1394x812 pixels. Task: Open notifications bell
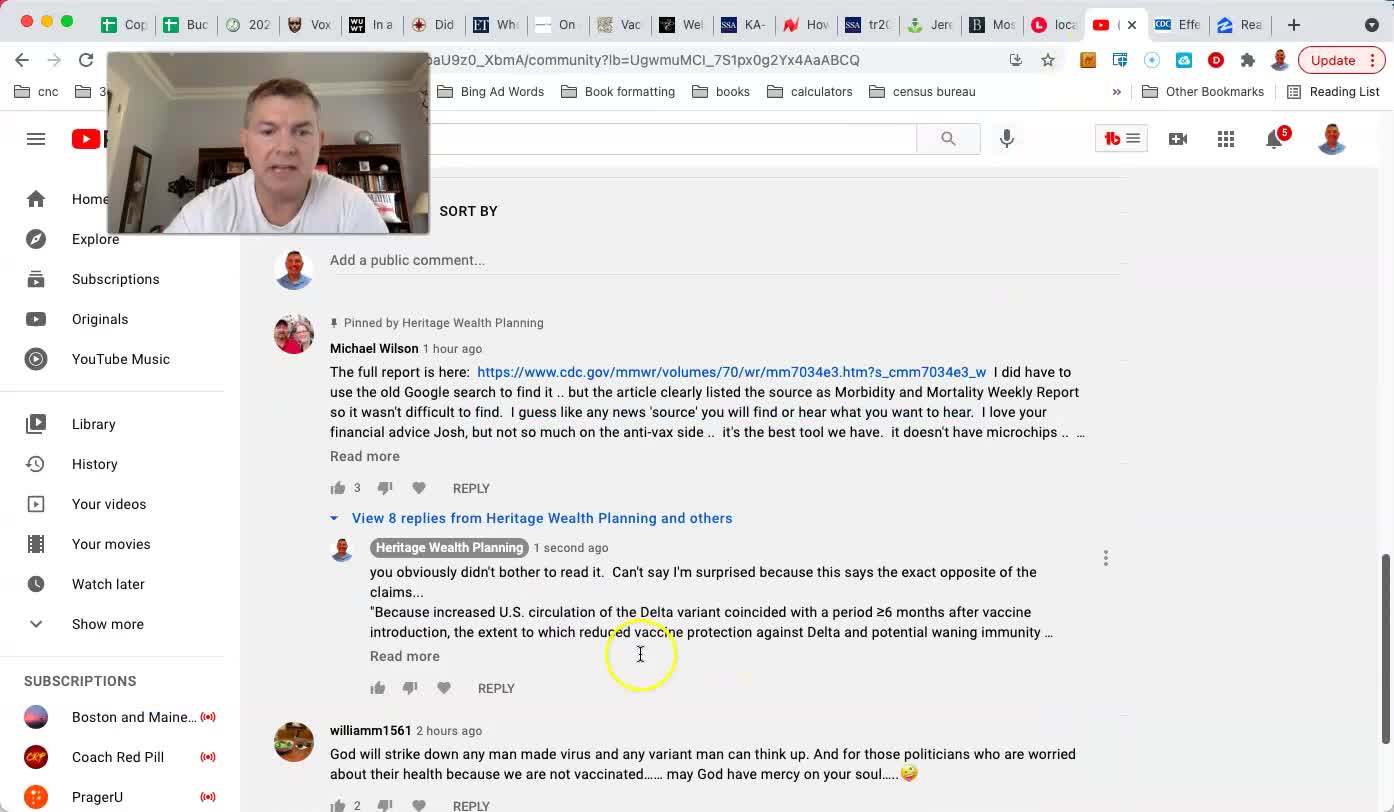tap(1275, 139)
